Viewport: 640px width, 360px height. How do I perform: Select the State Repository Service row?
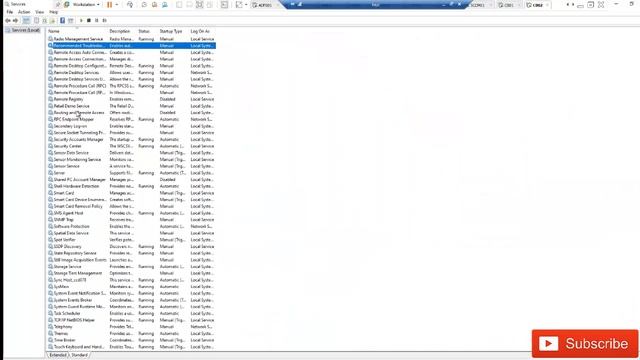coord(131,253)
